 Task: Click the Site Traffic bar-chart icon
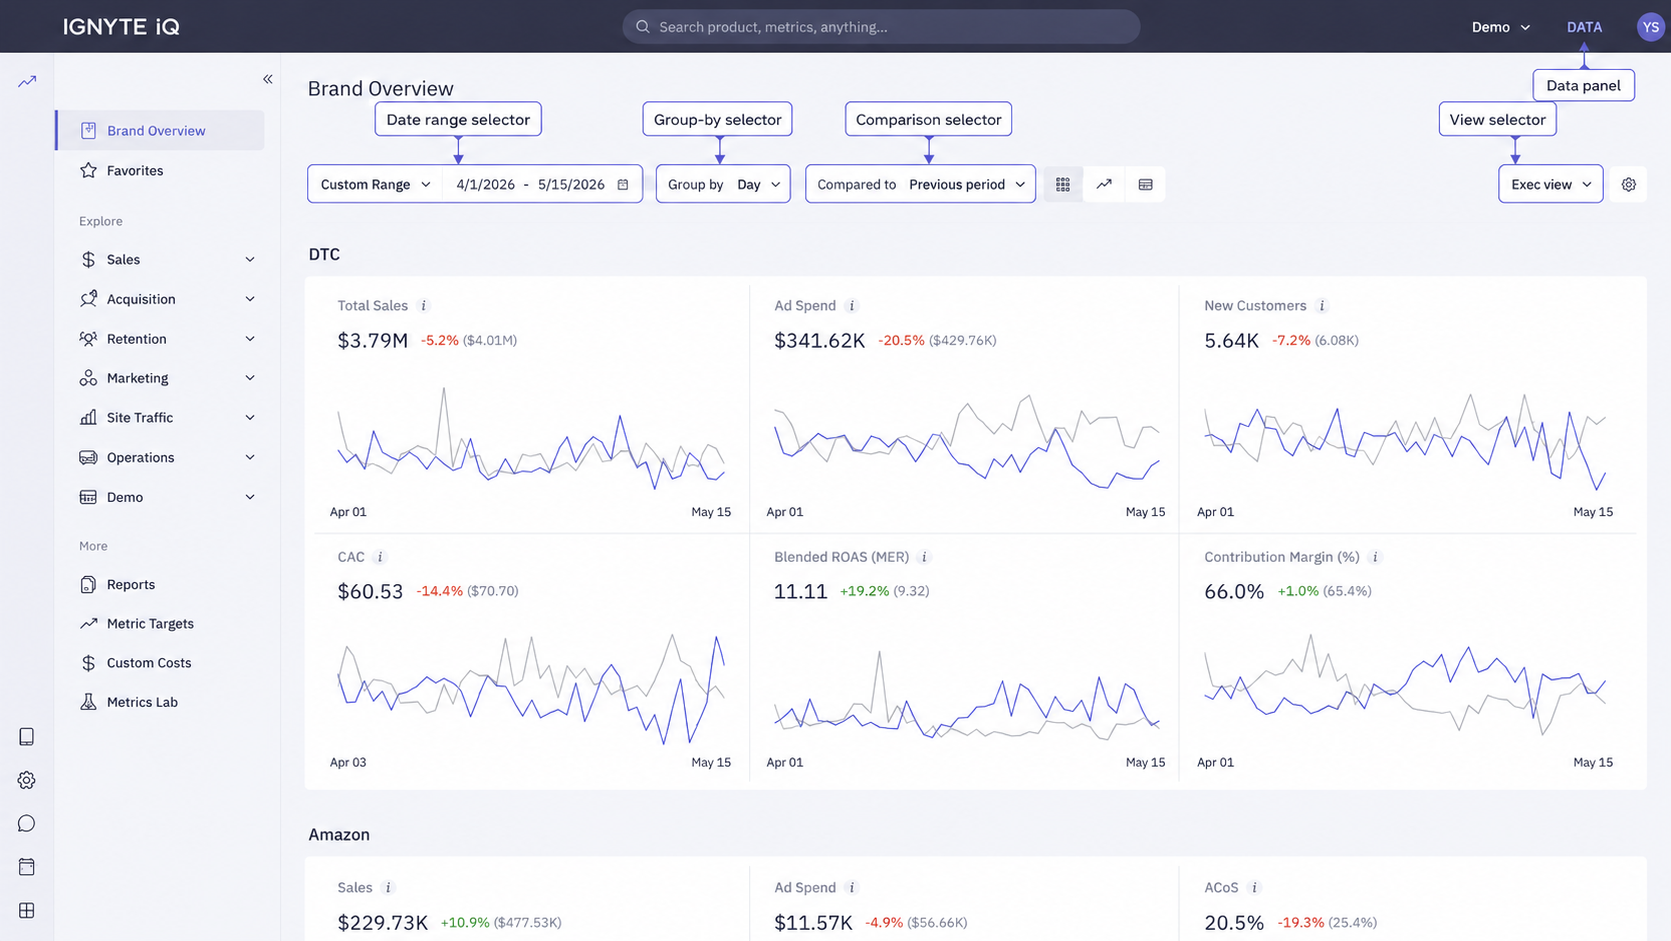pyautogui.click(x=88, y=418)
